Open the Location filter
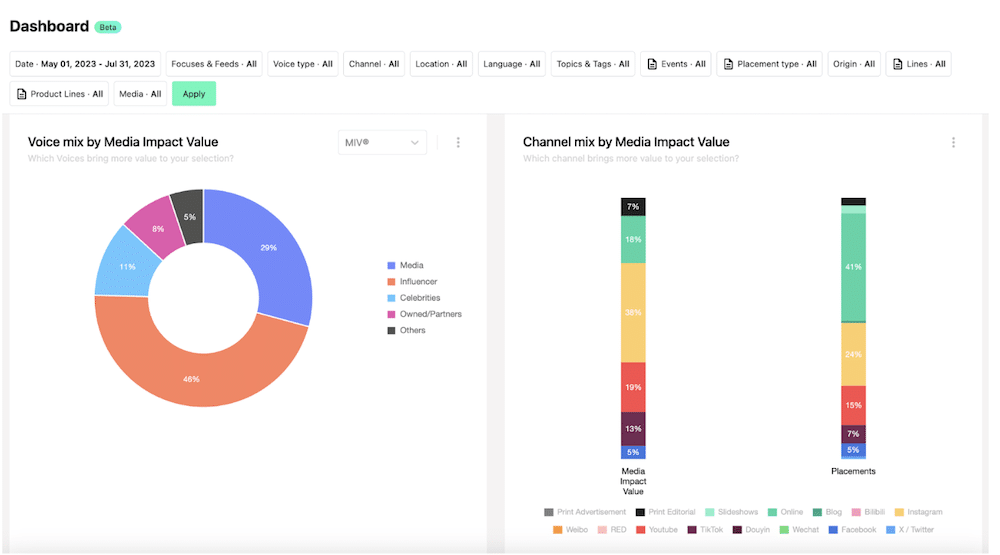 click(441, 64)
